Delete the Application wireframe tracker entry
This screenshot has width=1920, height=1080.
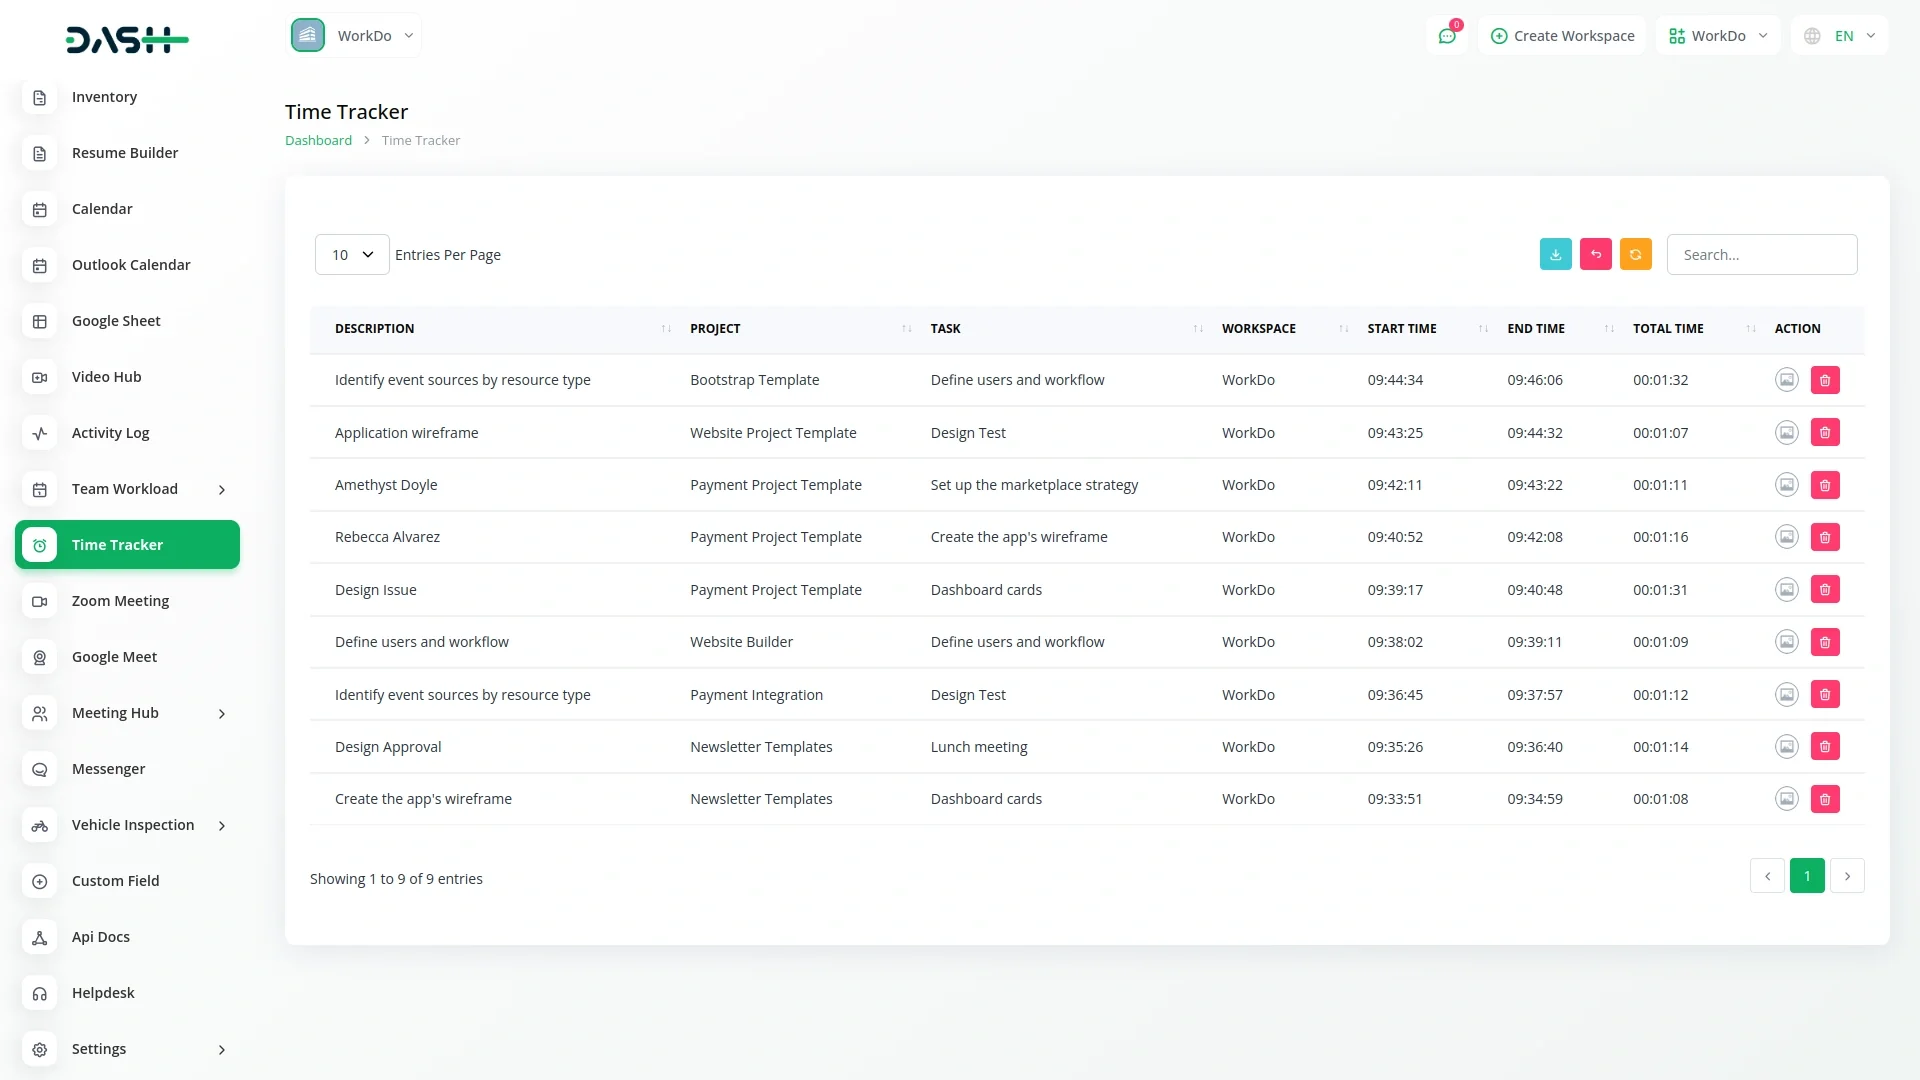[x=1824, y=433]
